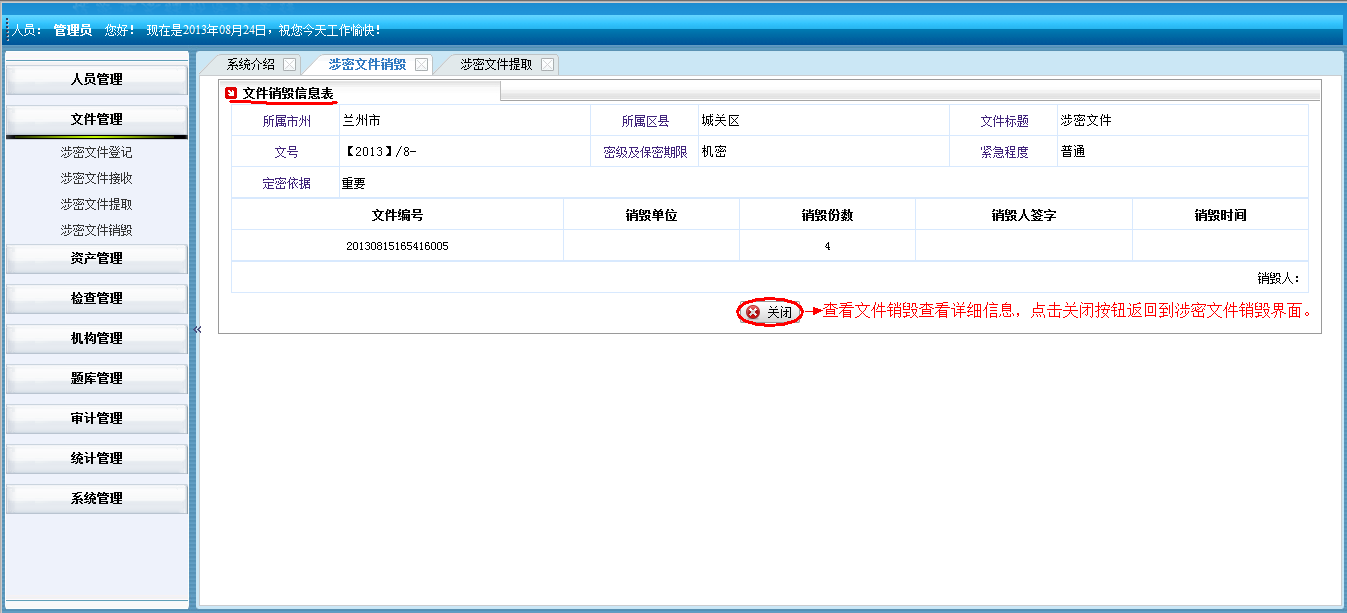
Task: Click the red arrow icon beside 文件销毁信息表
Action: coord(231,93)
